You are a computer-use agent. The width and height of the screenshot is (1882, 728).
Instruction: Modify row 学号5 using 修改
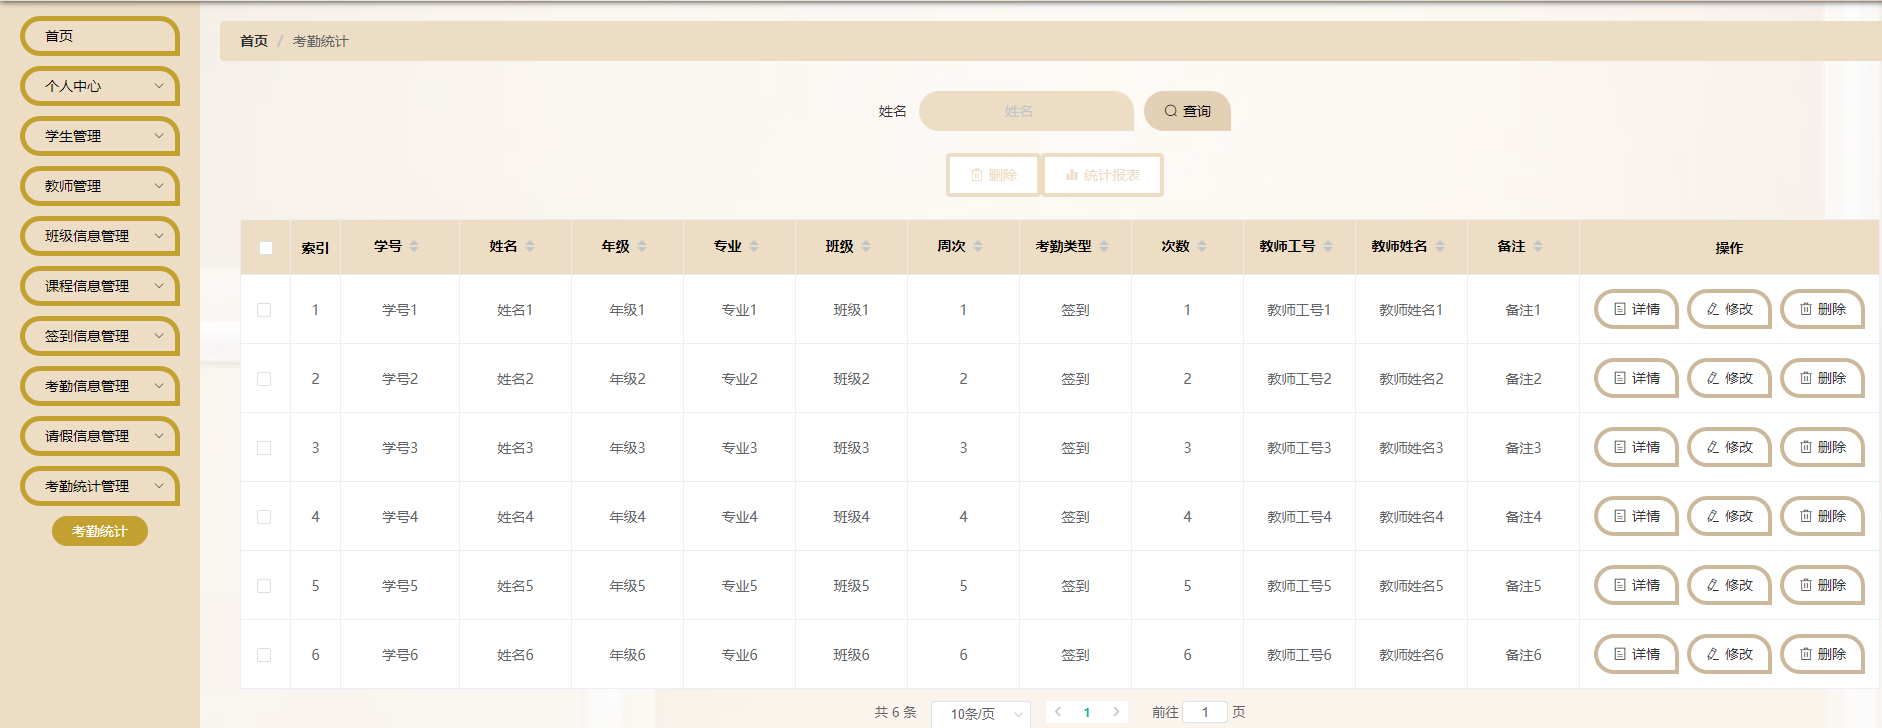(1729, 585)
